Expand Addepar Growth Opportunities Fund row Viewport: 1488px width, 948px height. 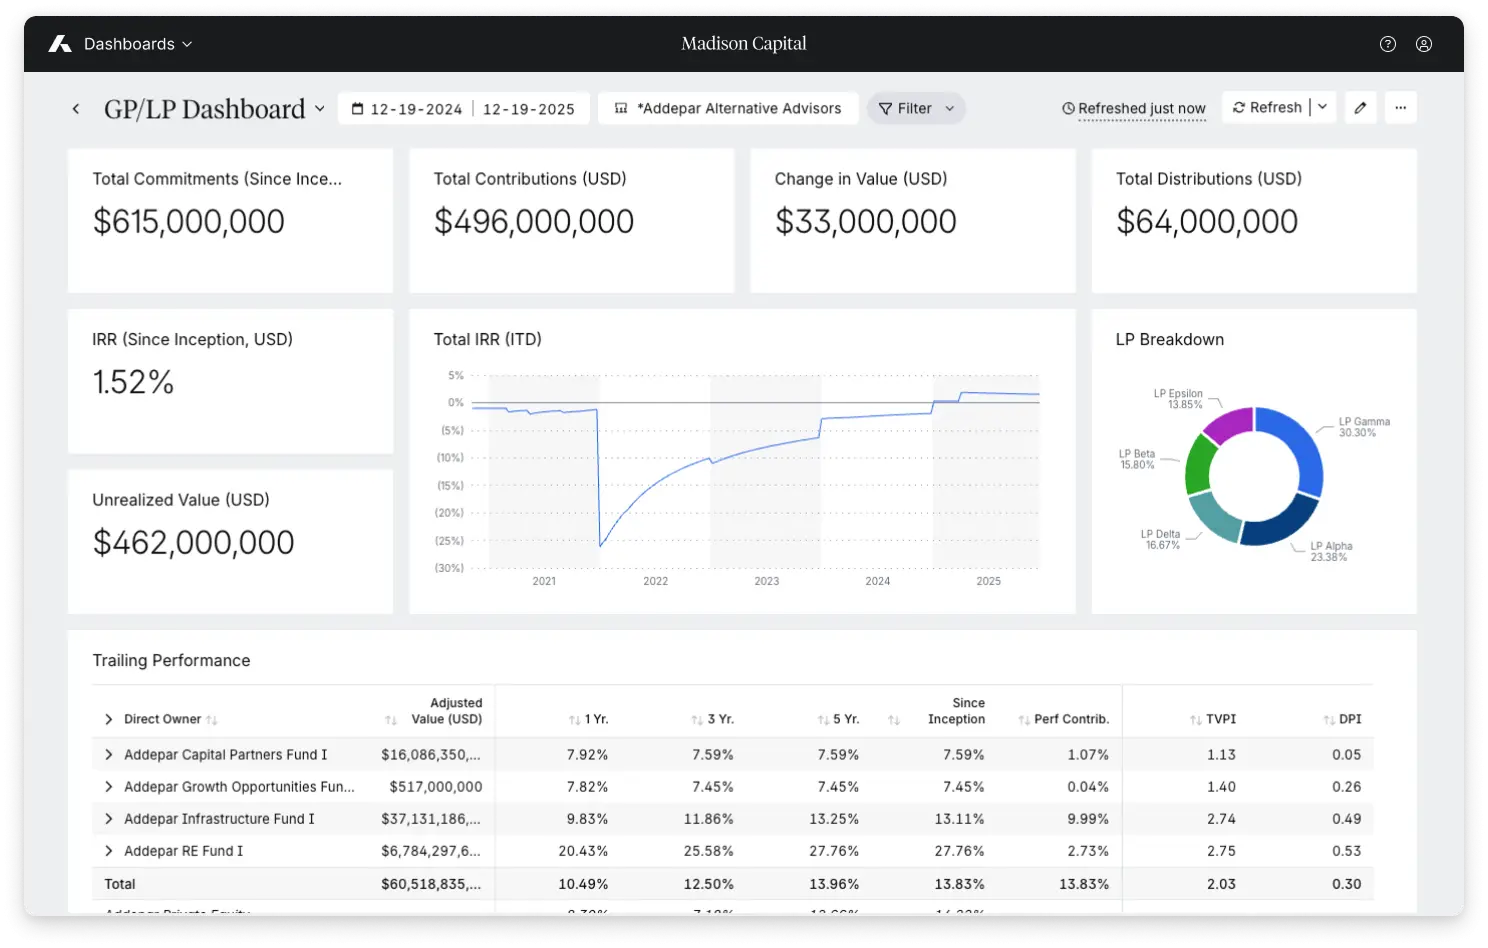point(109,787)
